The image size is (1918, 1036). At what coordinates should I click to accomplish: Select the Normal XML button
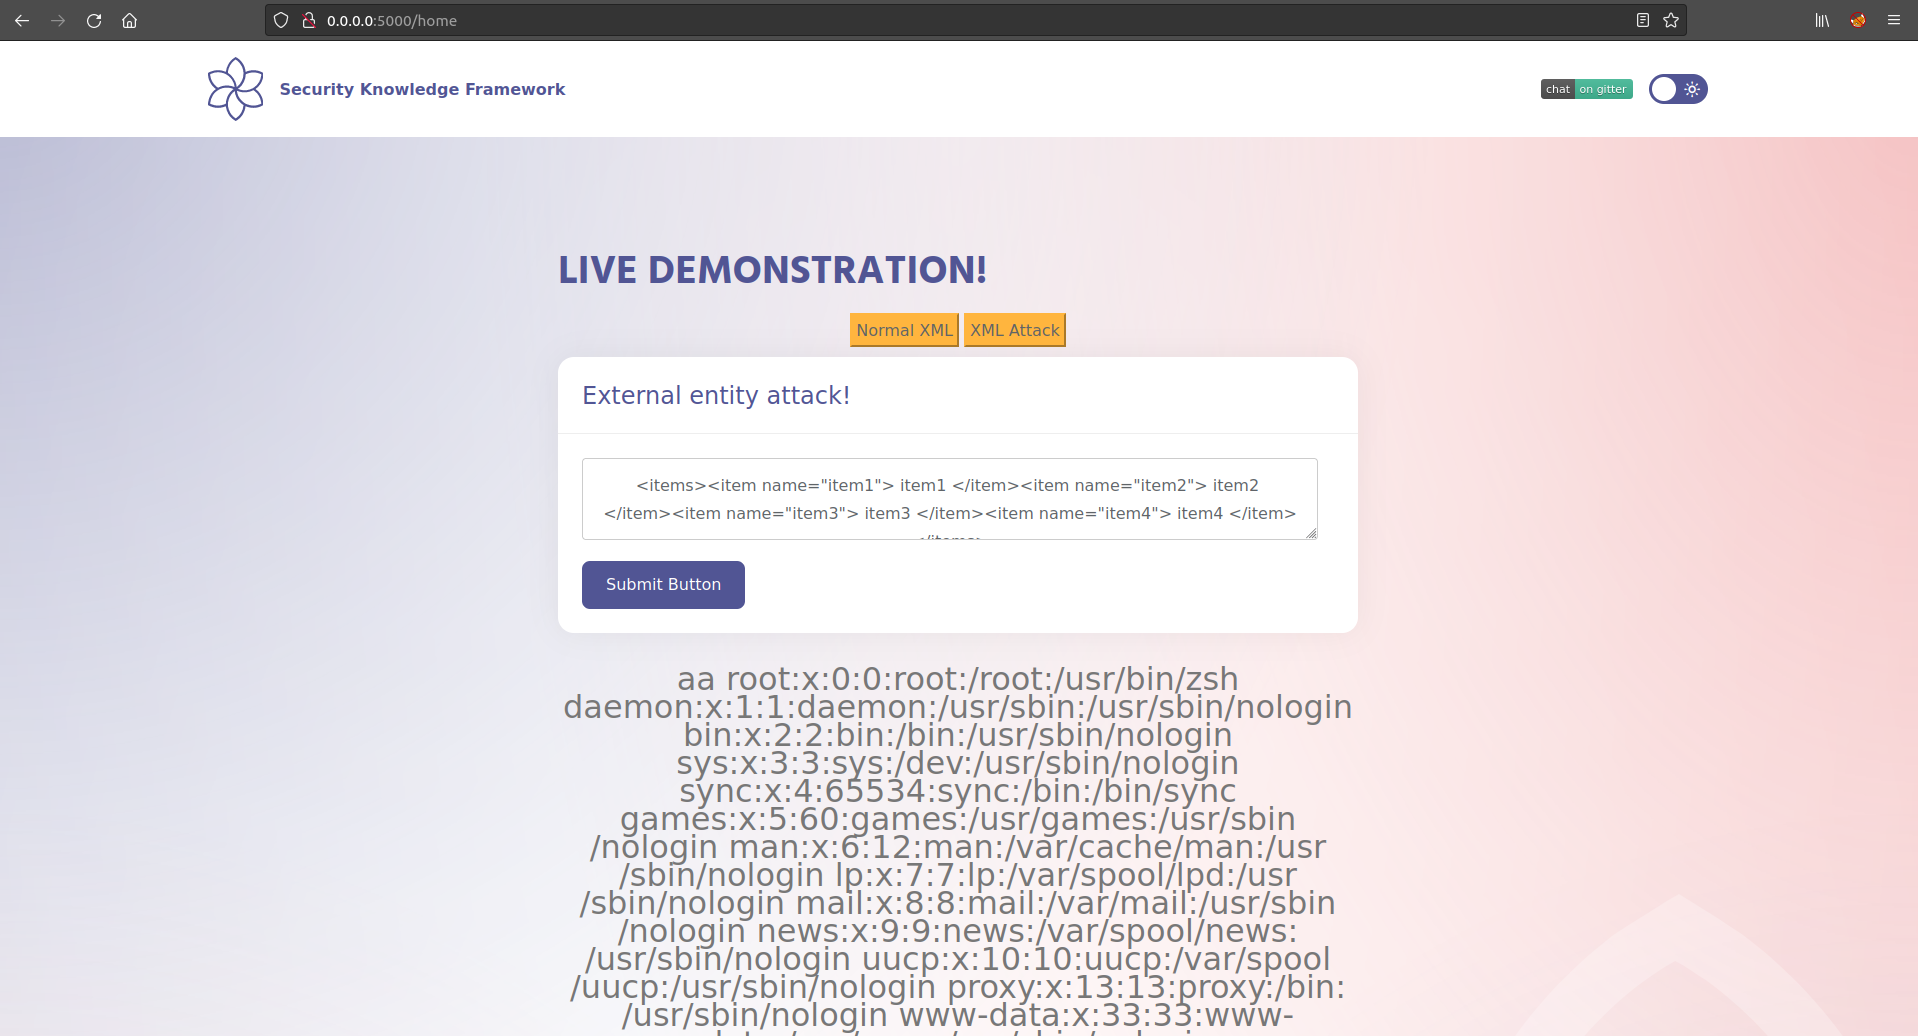[x=904, y=330]
